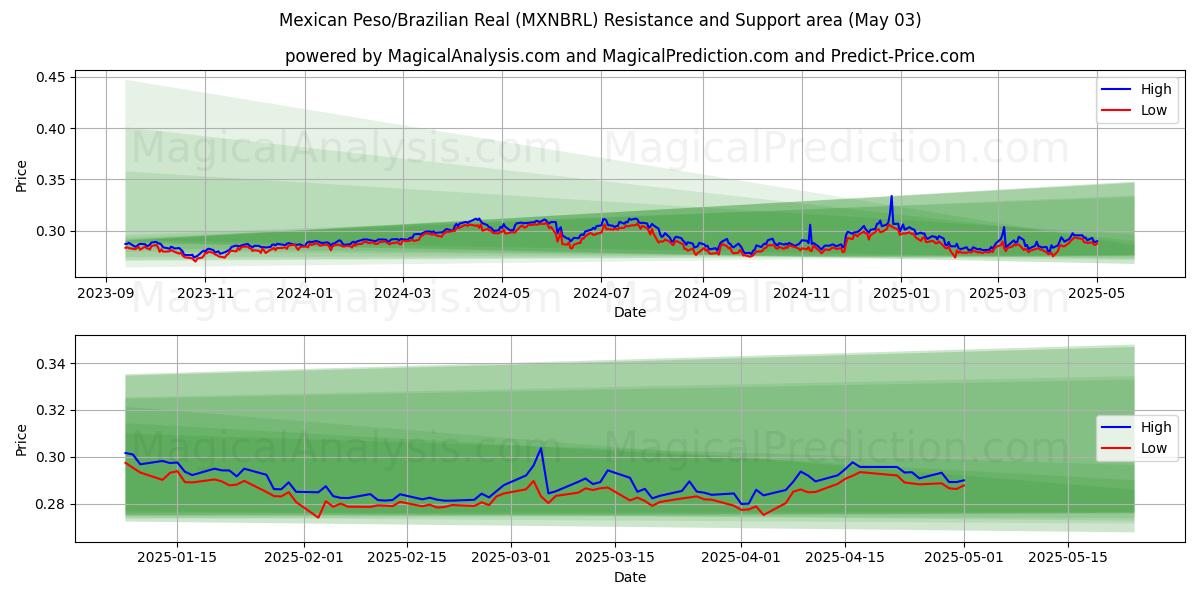Click the 2023-09 date tick
The height and width of the screenshot is (600, 1200).
coord(107,293)
